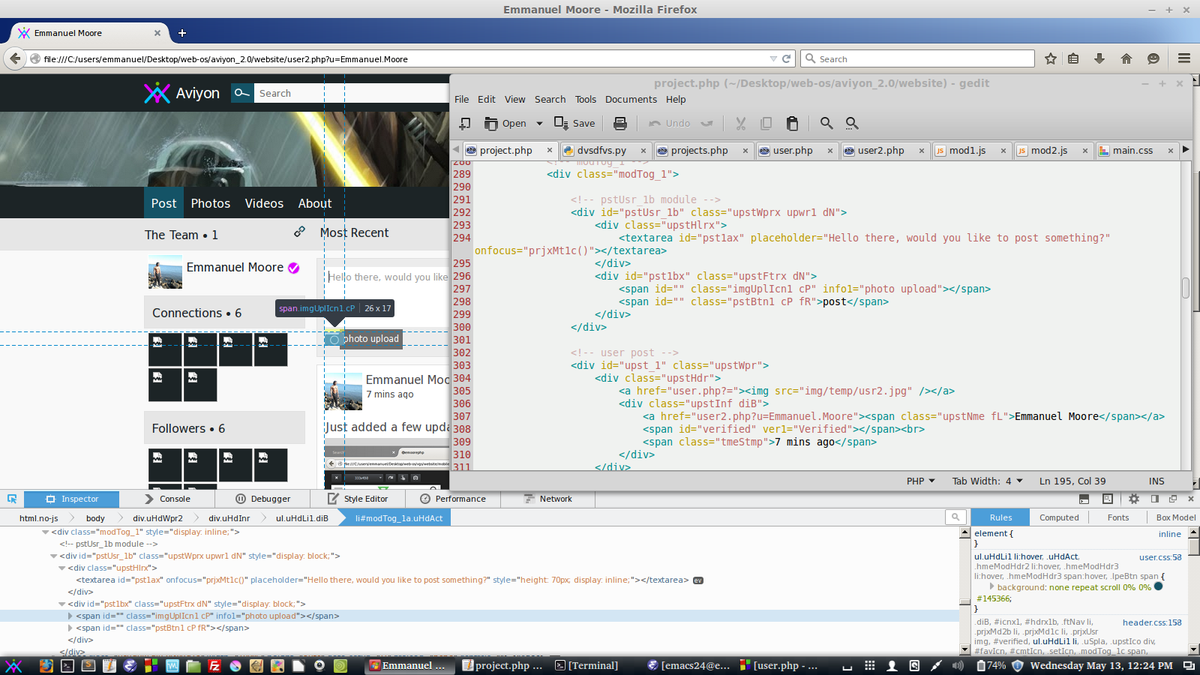Switch to the Performance devtools tab
1200x675 pixels.
click(x=453, y=498)
